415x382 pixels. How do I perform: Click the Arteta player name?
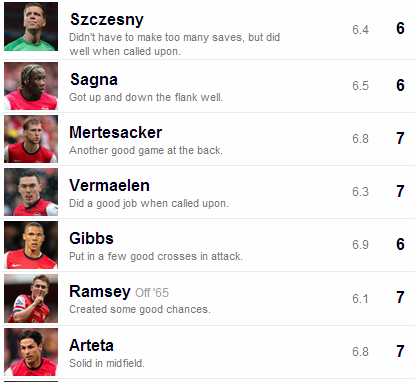[91, 345]
